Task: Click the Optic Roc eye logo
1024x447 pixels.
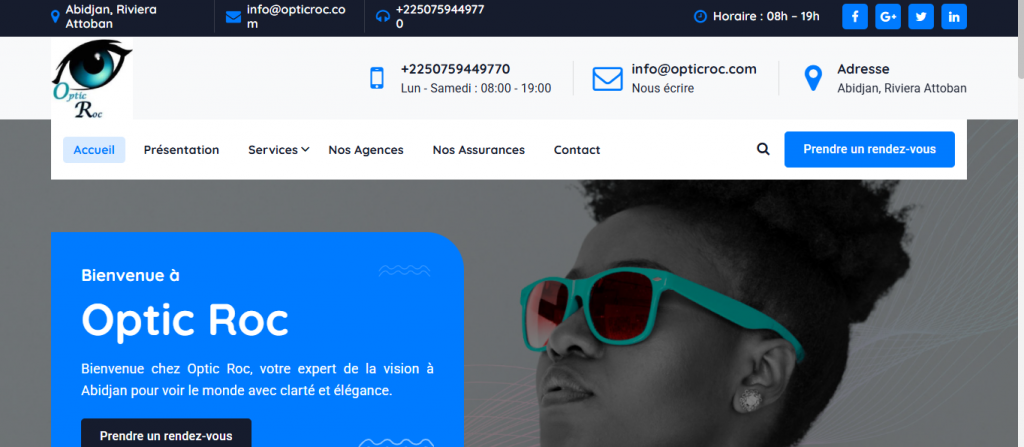Action: tap(92, 80)
